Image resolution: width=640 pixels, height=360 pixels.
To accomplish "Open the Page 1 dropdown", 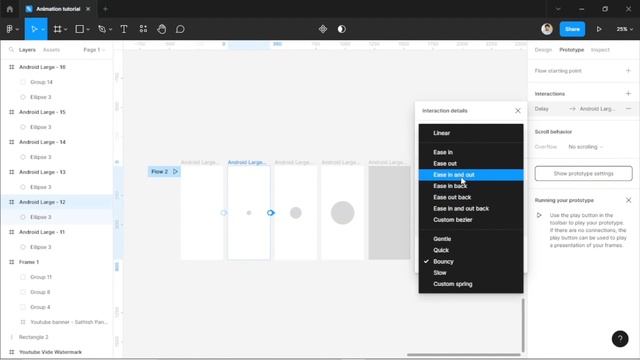I will [94, 50].
